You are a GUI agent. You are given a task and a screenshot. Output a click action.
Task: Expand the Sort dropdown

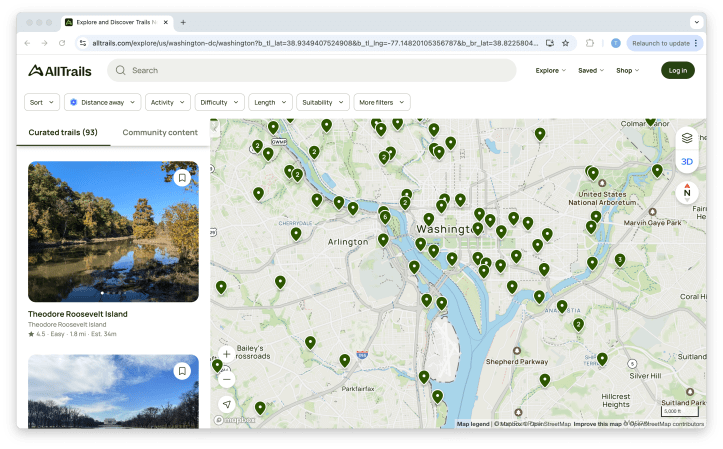(x=42, y=102)
